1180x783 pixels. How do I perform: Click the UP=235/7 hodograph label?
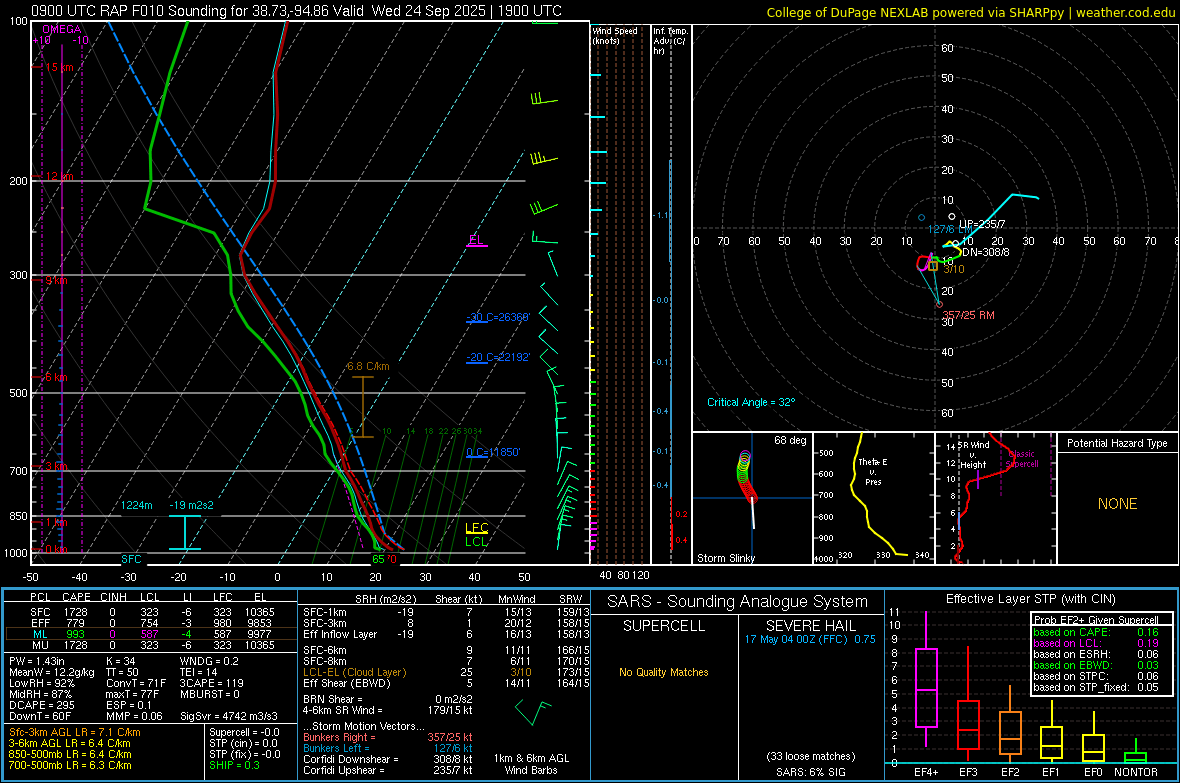pos(982,224)
